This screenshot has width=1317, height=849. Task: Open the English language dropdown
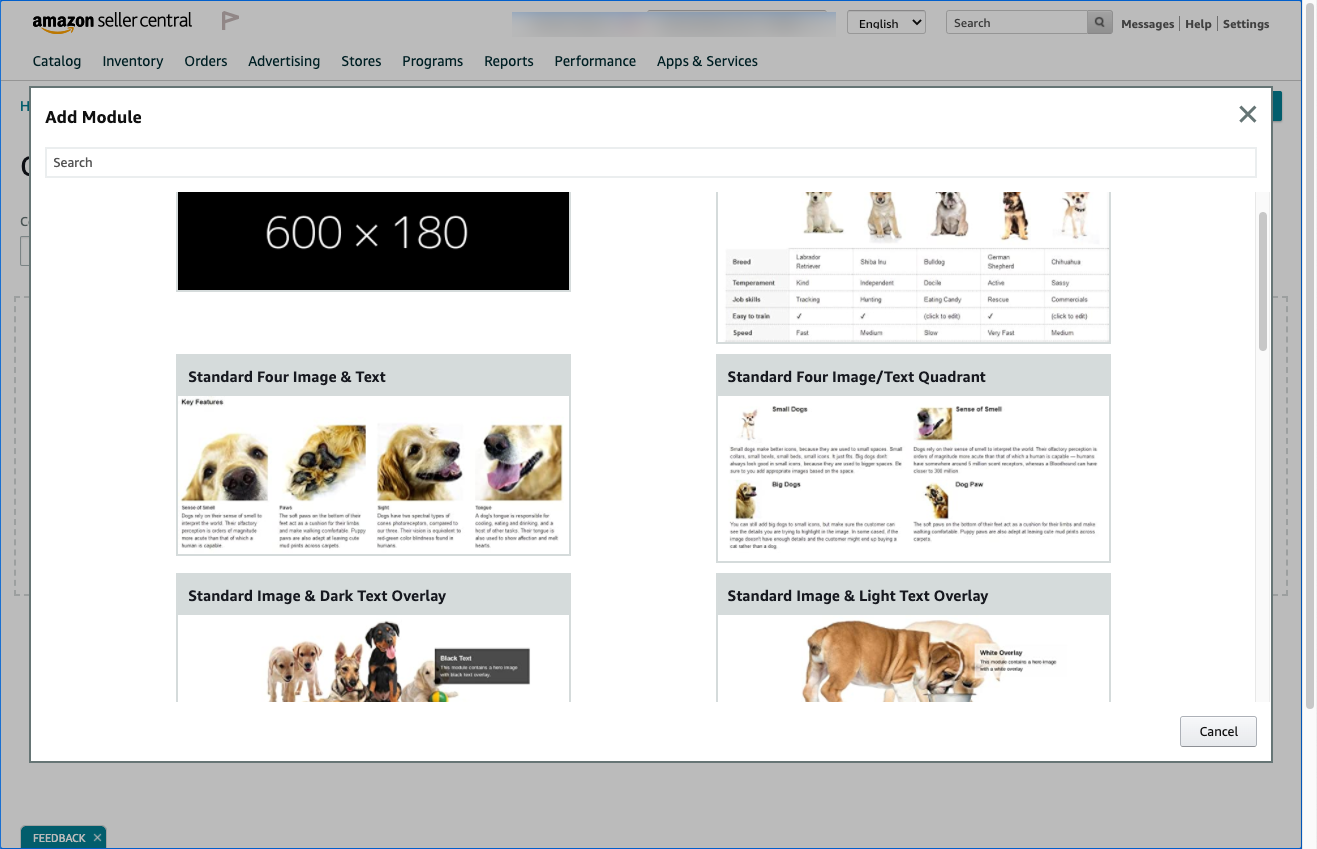[886, 23]
